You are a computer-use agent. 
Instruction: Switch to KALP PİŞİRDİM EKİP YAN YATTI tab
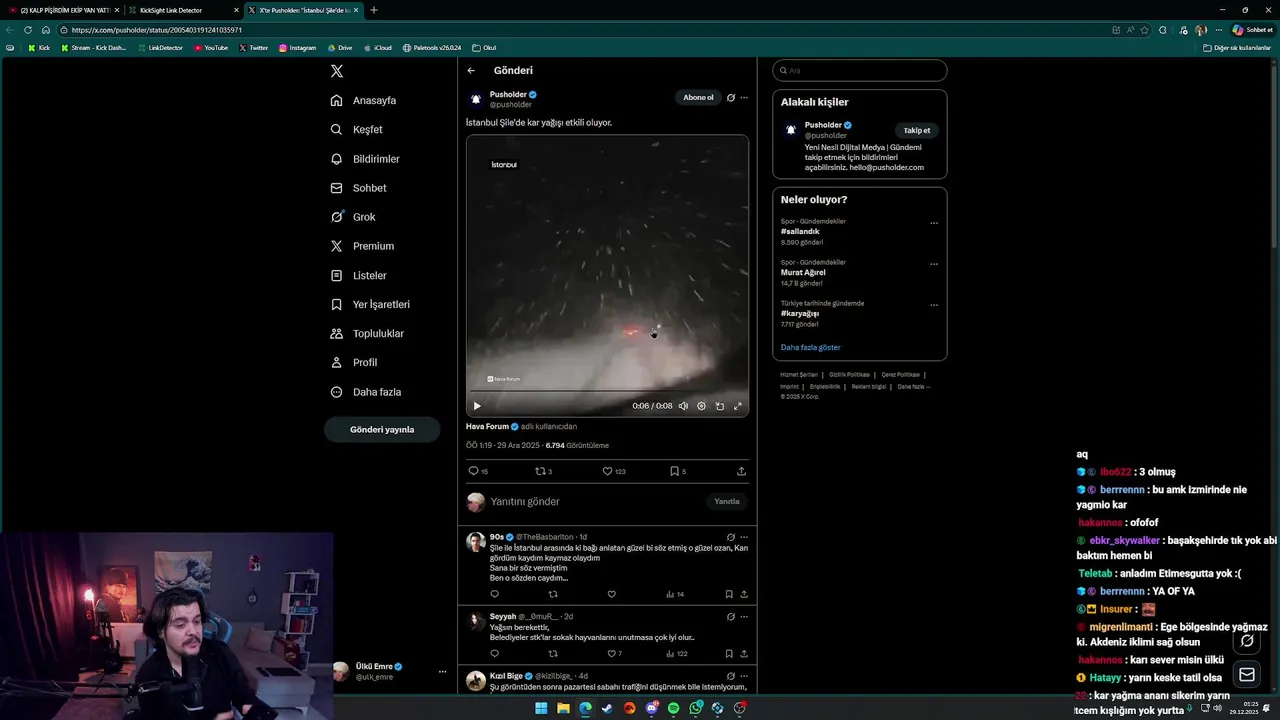(62, 10)
